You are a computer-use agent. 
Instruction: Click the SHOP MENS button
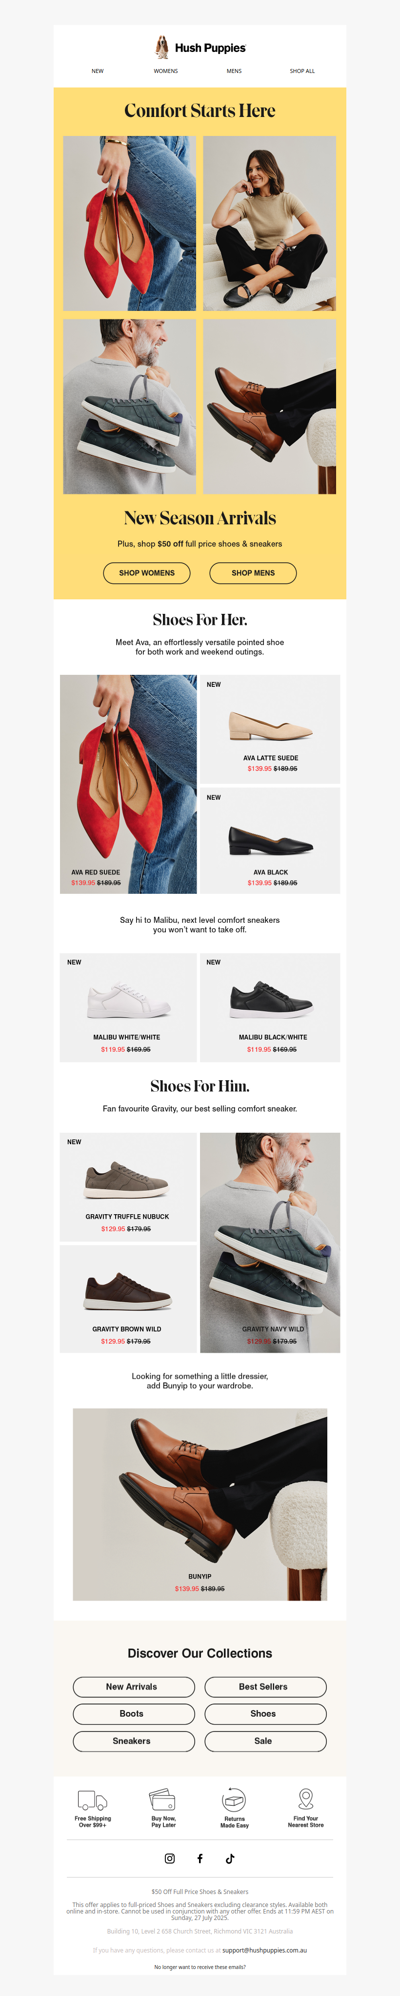[x=253, y=573]
